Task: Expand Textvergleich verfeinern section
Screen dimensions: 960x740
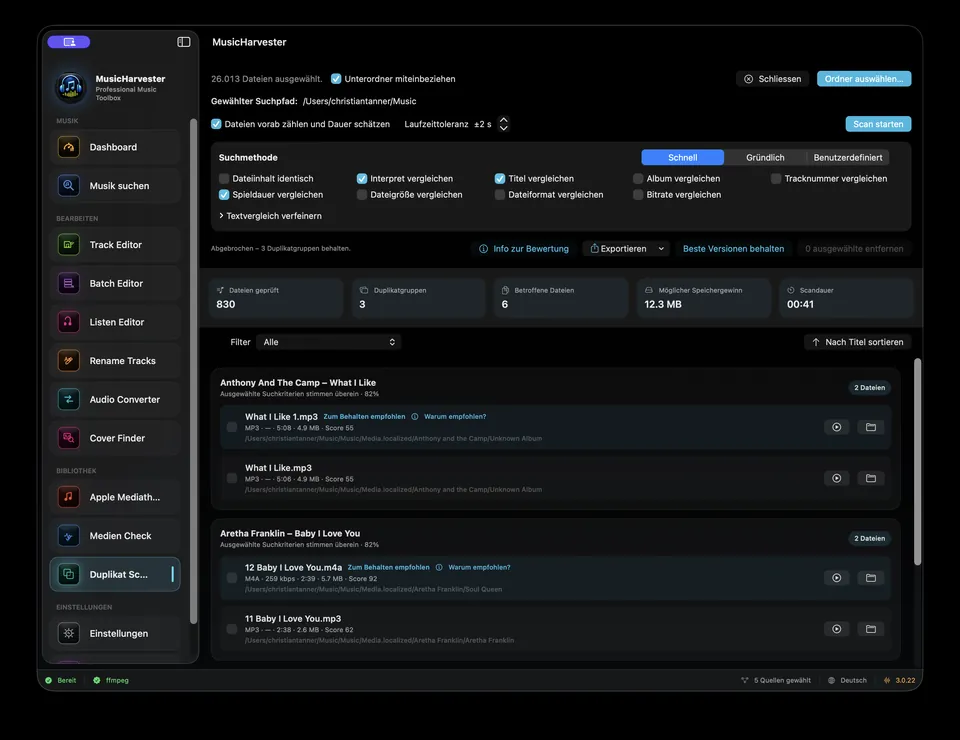Action: (x=270, y=216)
